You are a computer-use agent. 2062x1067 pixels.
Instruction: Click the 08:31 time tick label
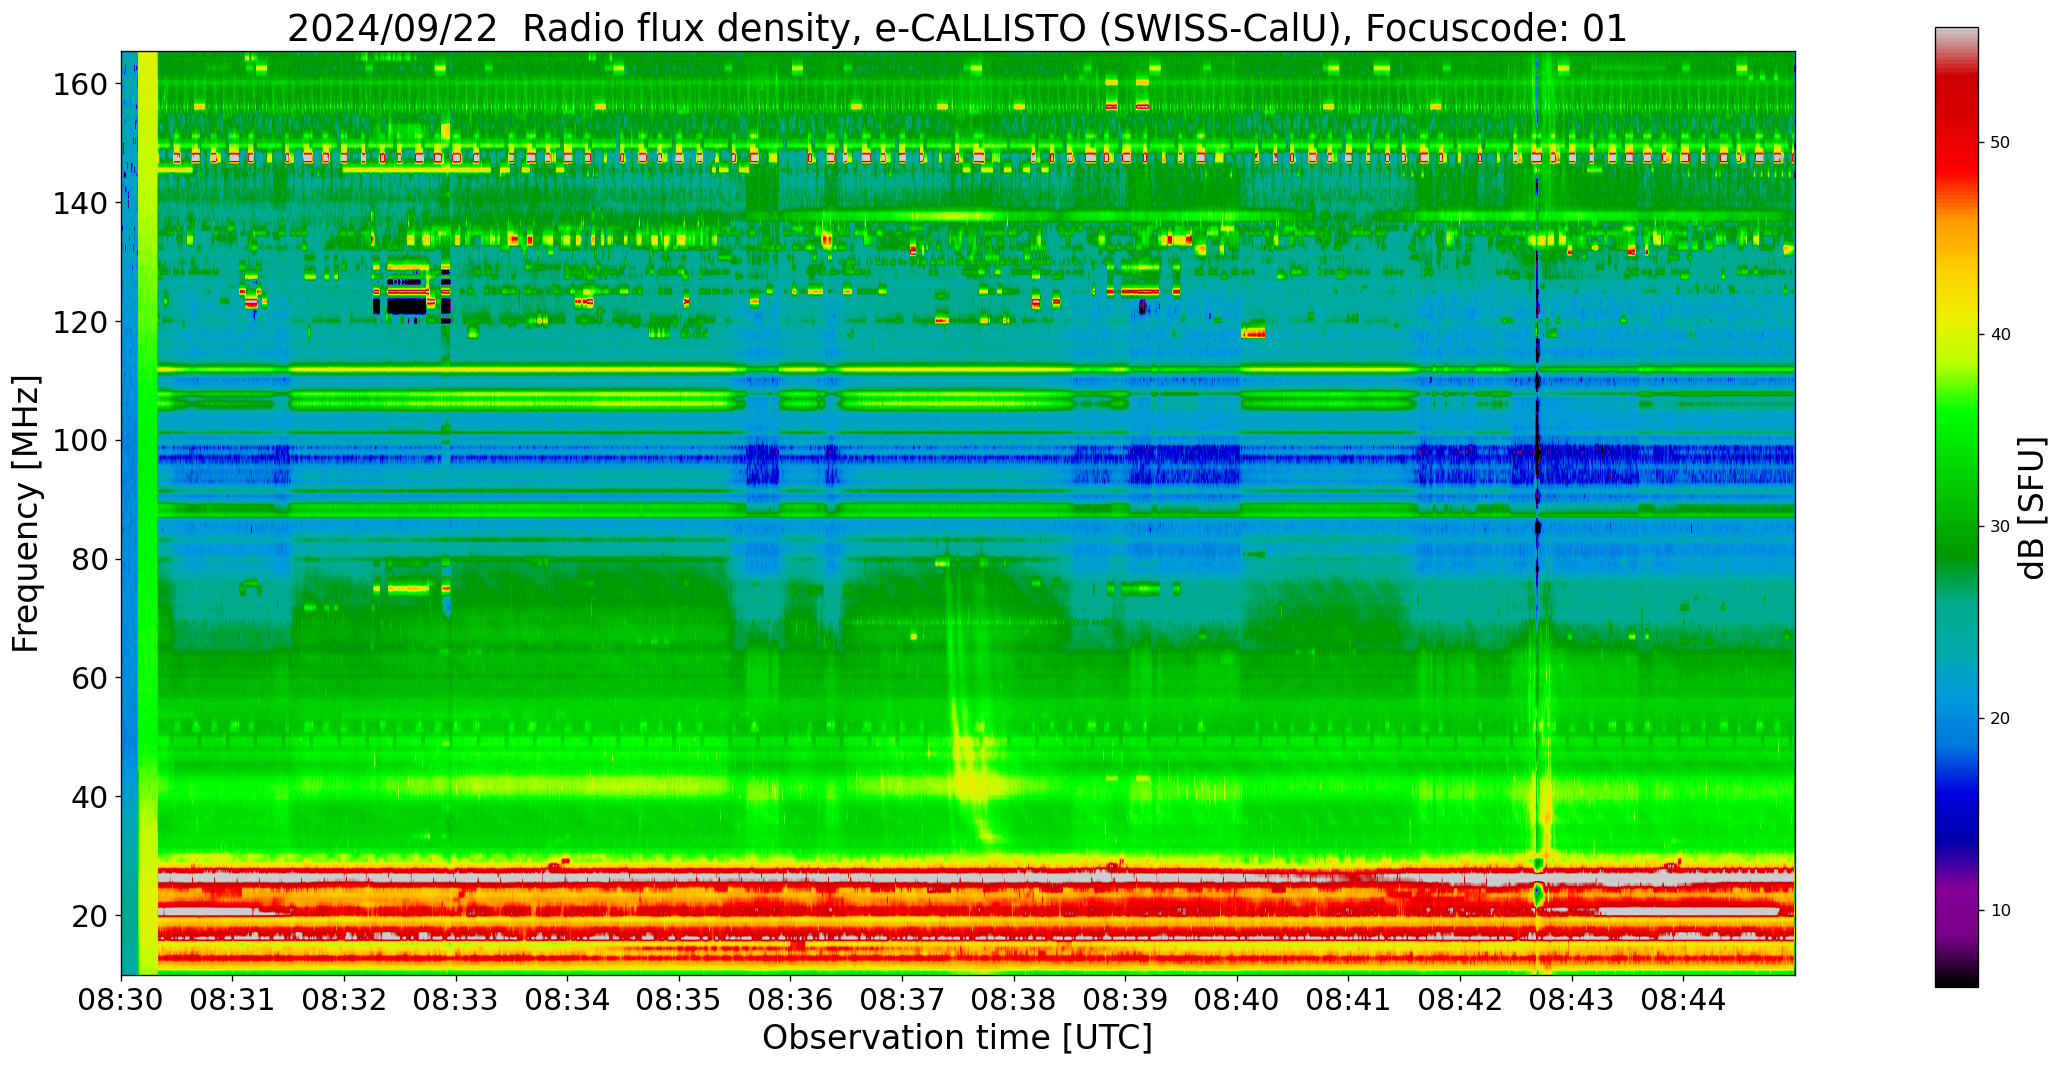coord(233,999)
